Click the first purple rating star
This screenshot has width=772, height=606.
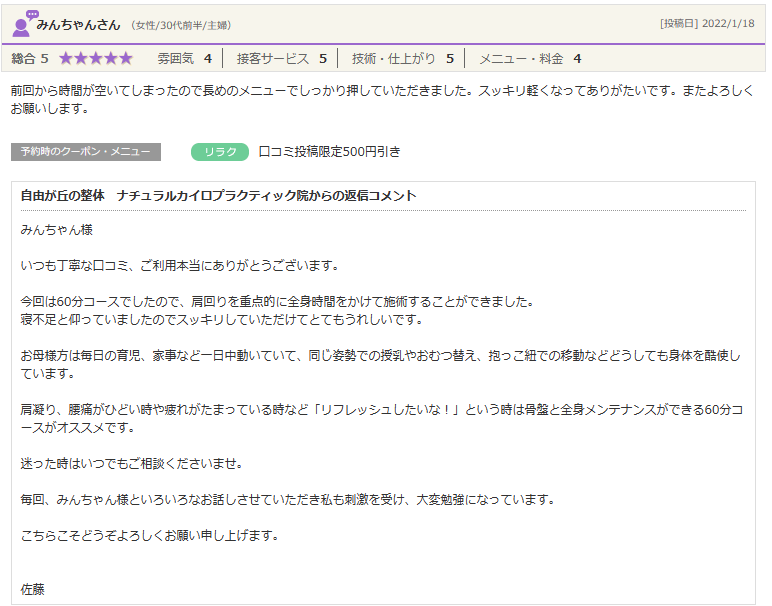[66, 59]
